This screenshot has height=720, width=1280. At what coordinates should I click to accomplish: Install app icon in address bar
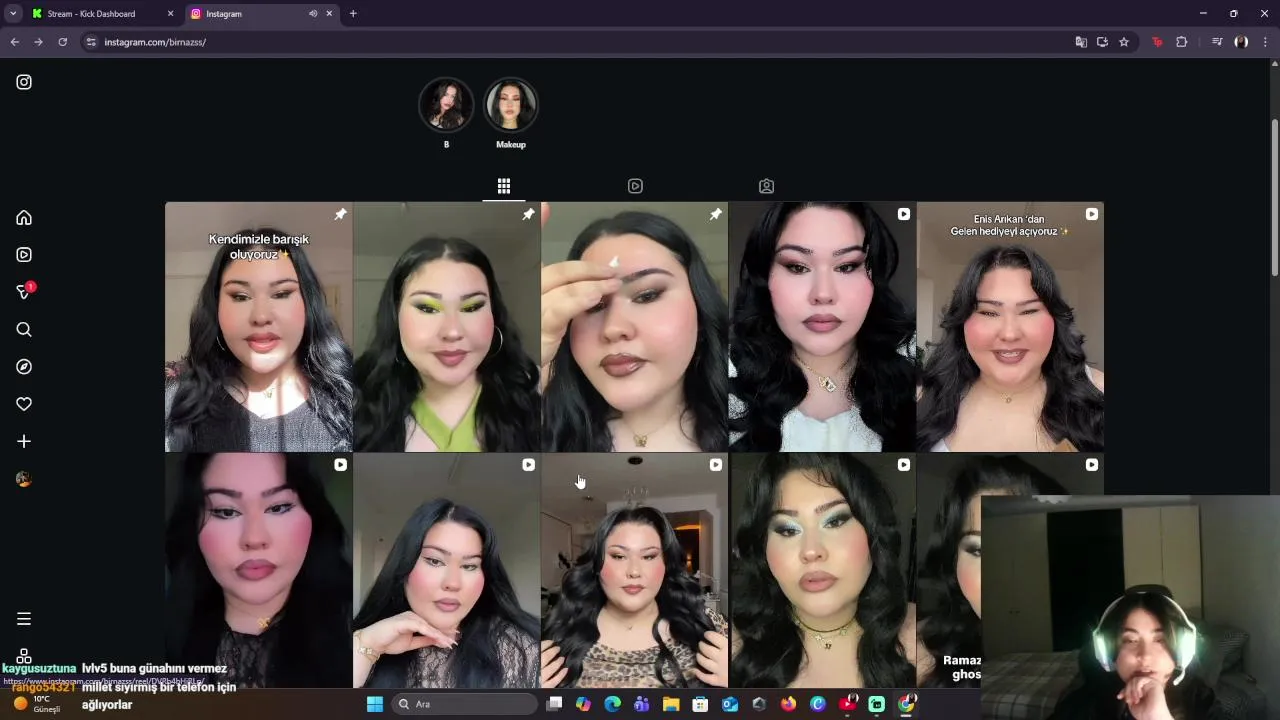[x=1102, y=42]
